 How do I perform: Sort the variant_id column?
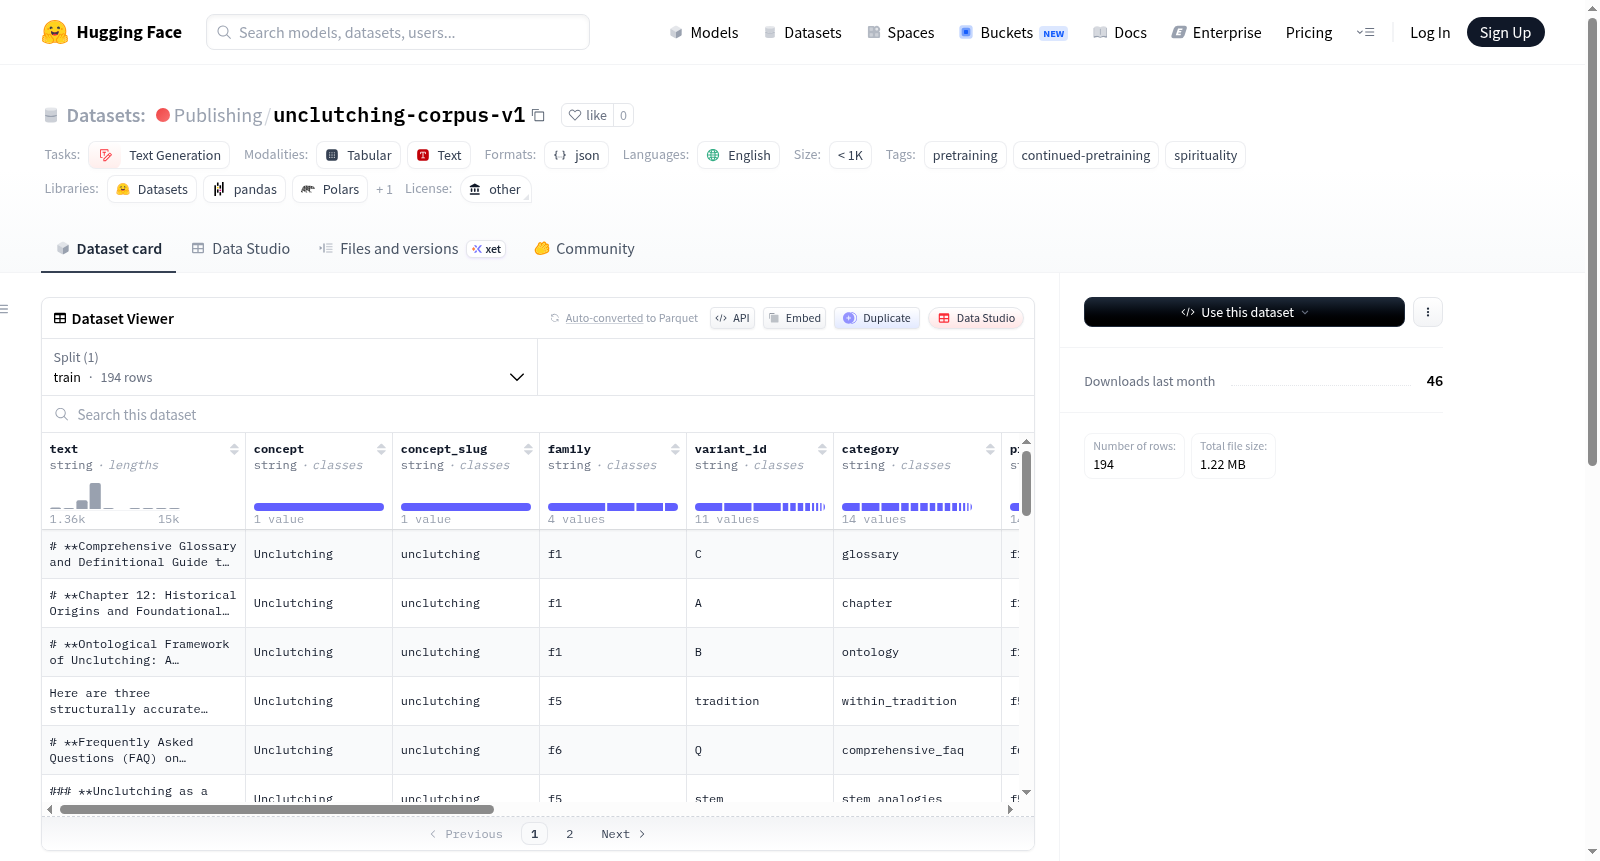coord(822,449)
